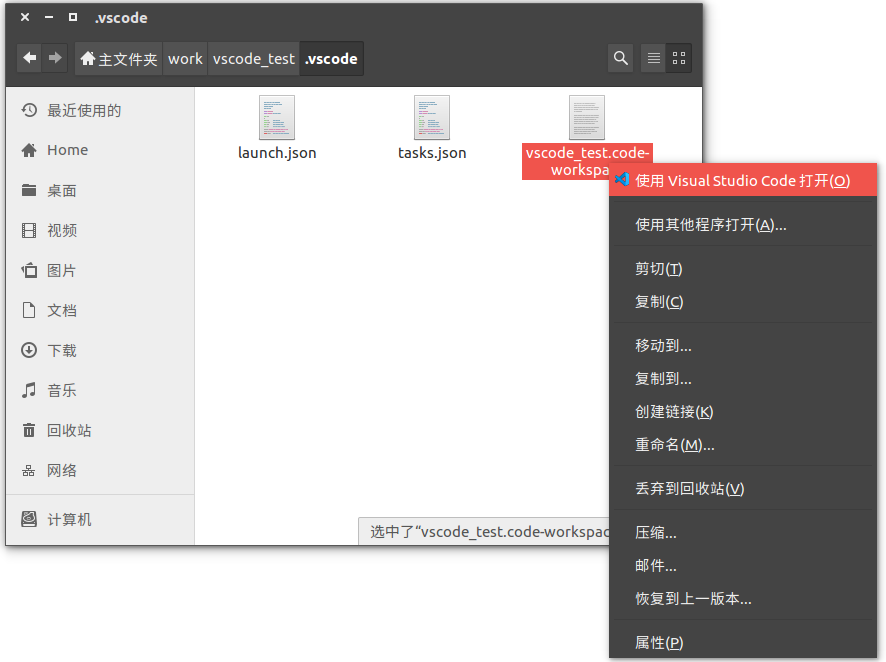The height and width of the screenshot is (662, 886).
Task: Open the 桌面 location in the sidebar
Action: pos(100,190)
